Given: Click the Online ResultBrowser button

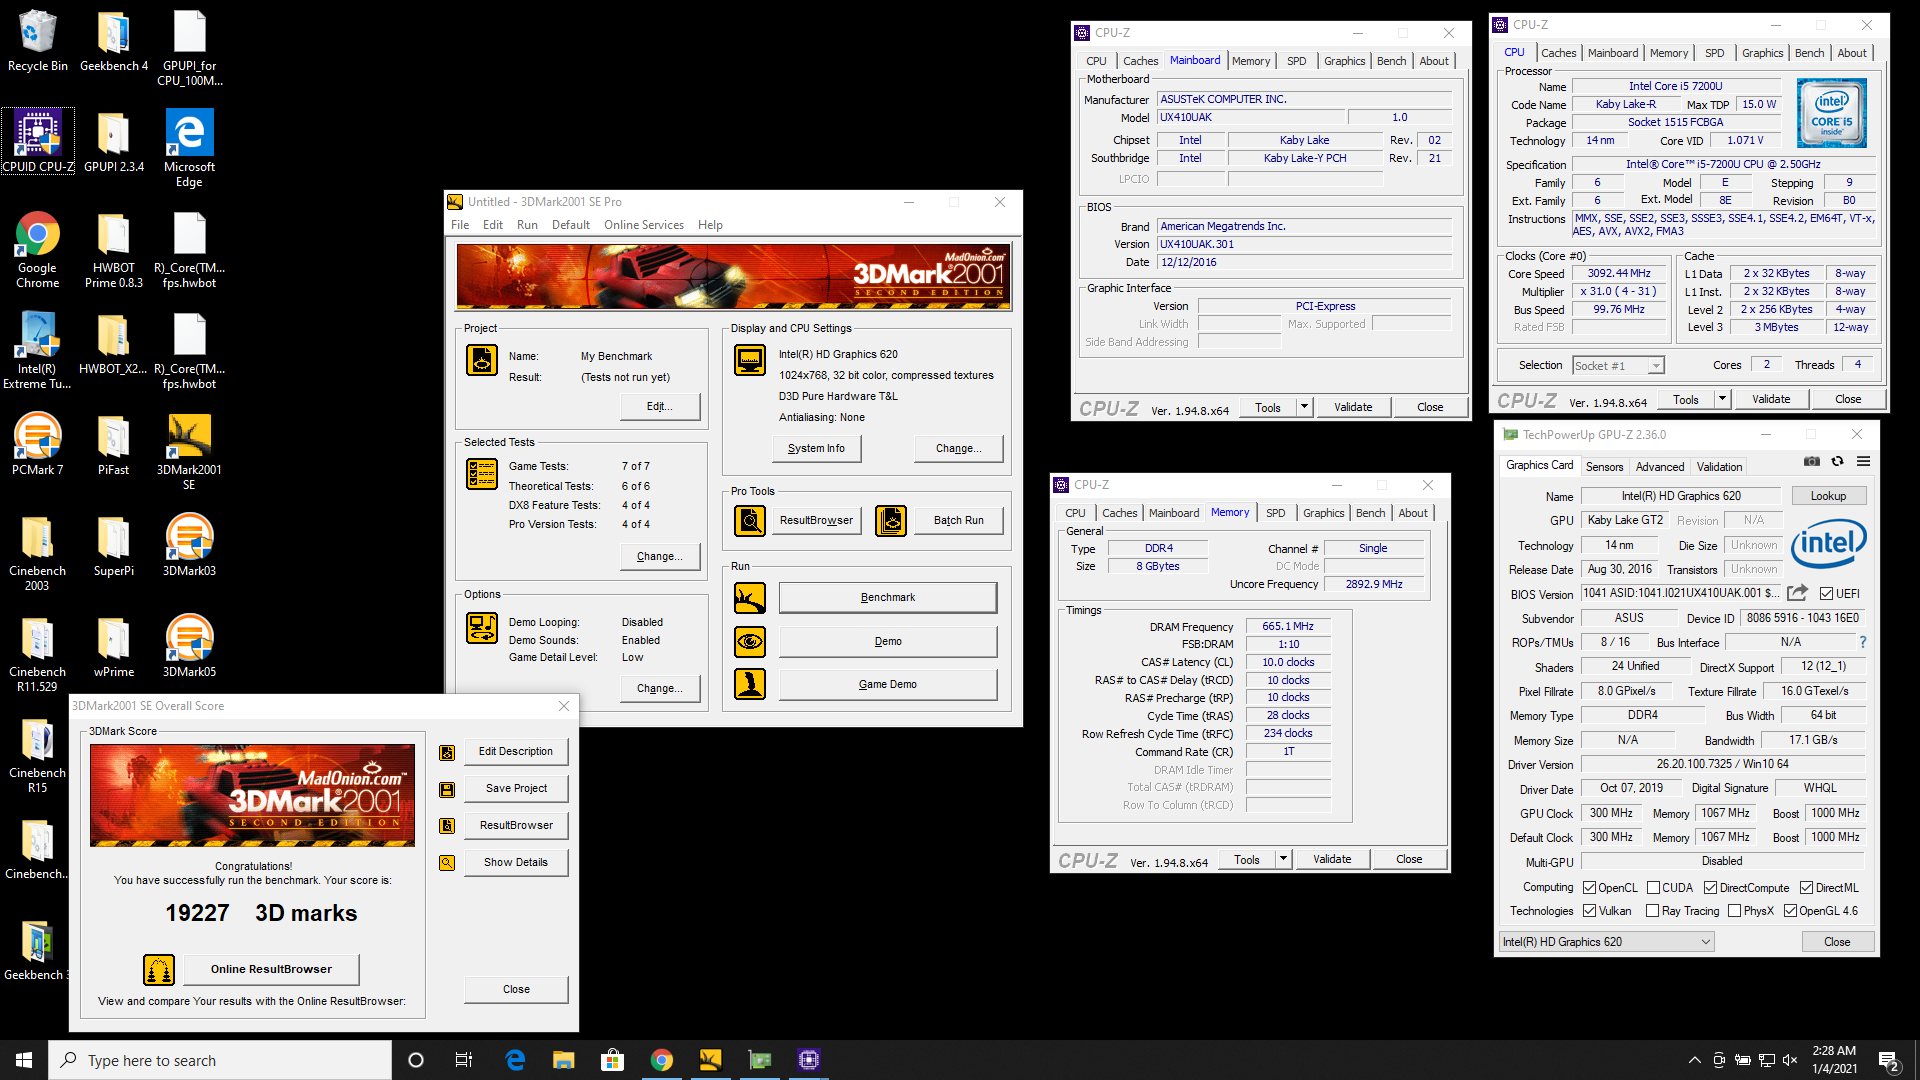Looking at the screenshot, I should [x=271, y=969].
